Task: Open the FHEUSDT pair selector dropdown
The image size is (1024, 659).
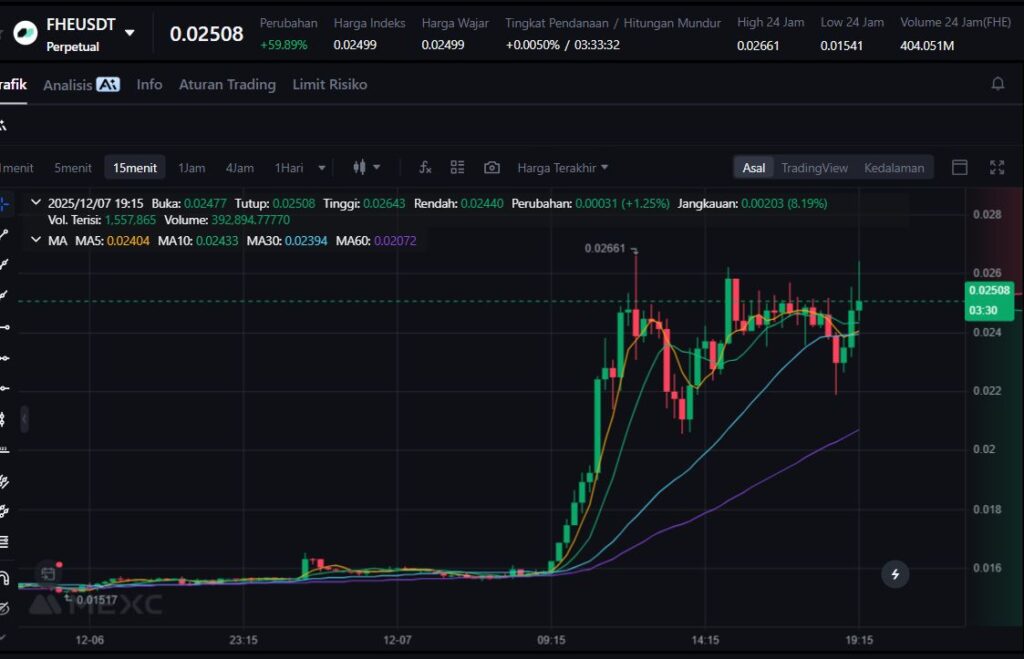Action: (x=129, y=32)
